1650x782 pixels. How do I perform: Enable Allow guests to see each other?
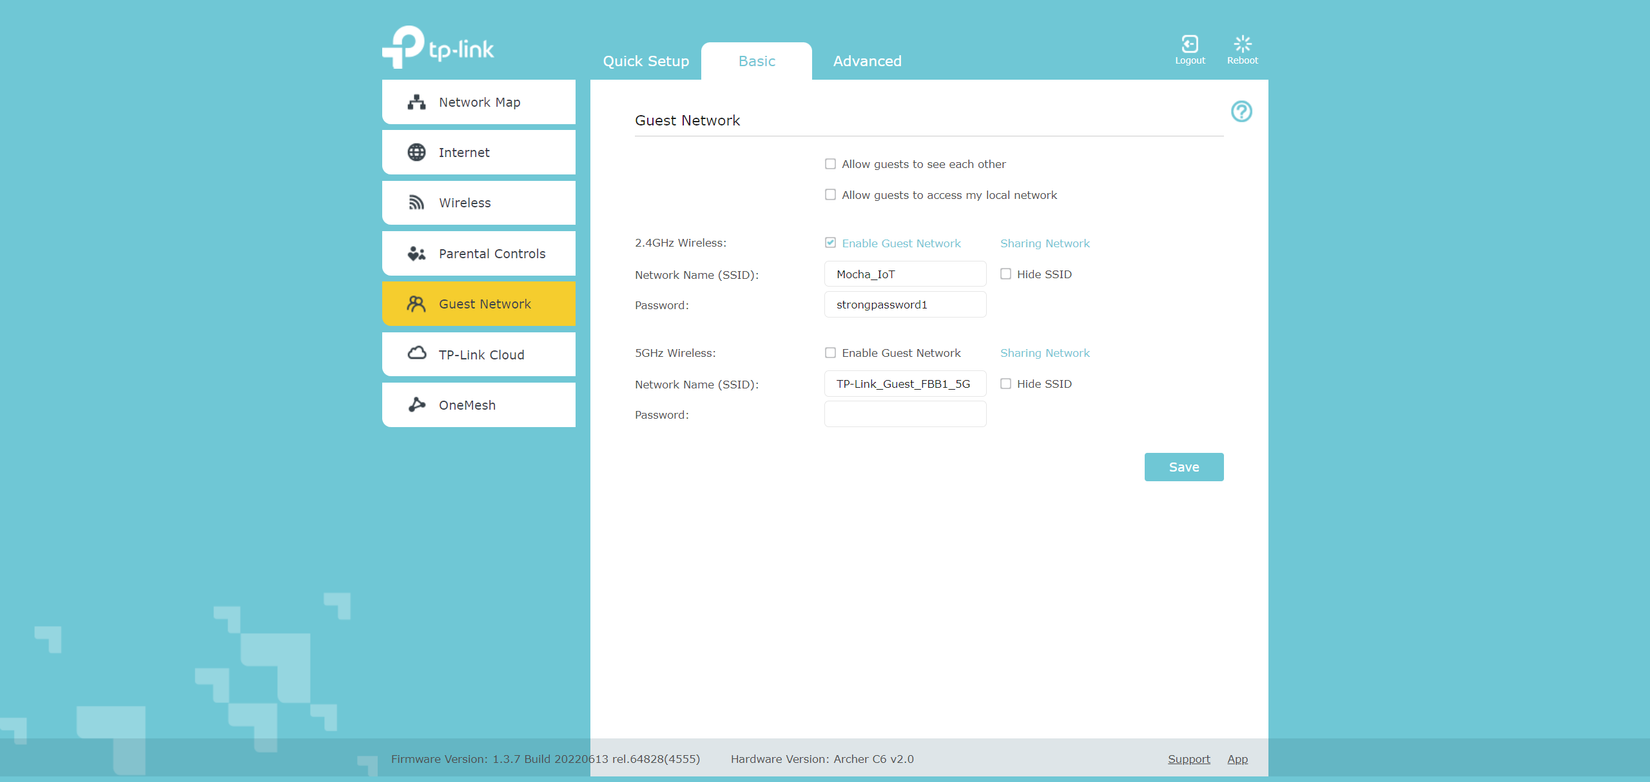(830, 164)
